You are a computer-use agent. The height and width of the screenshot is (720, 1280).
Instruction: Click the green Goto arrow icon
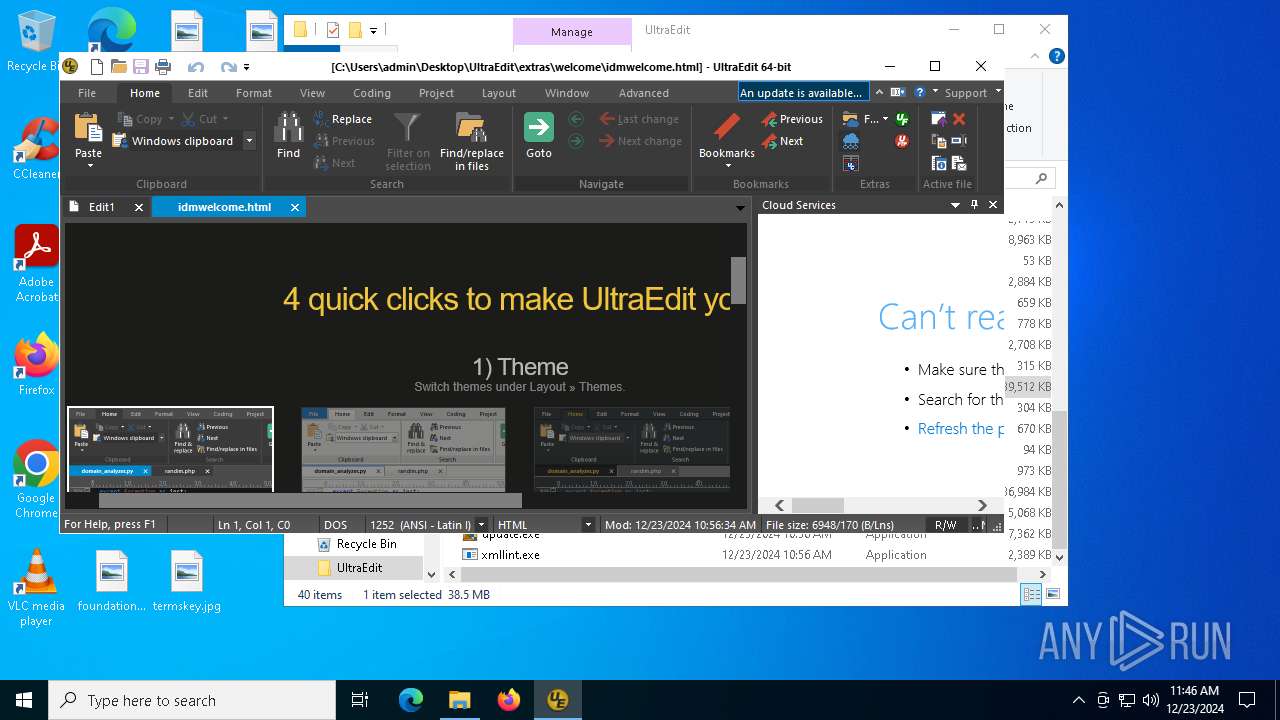pos(539,127)
